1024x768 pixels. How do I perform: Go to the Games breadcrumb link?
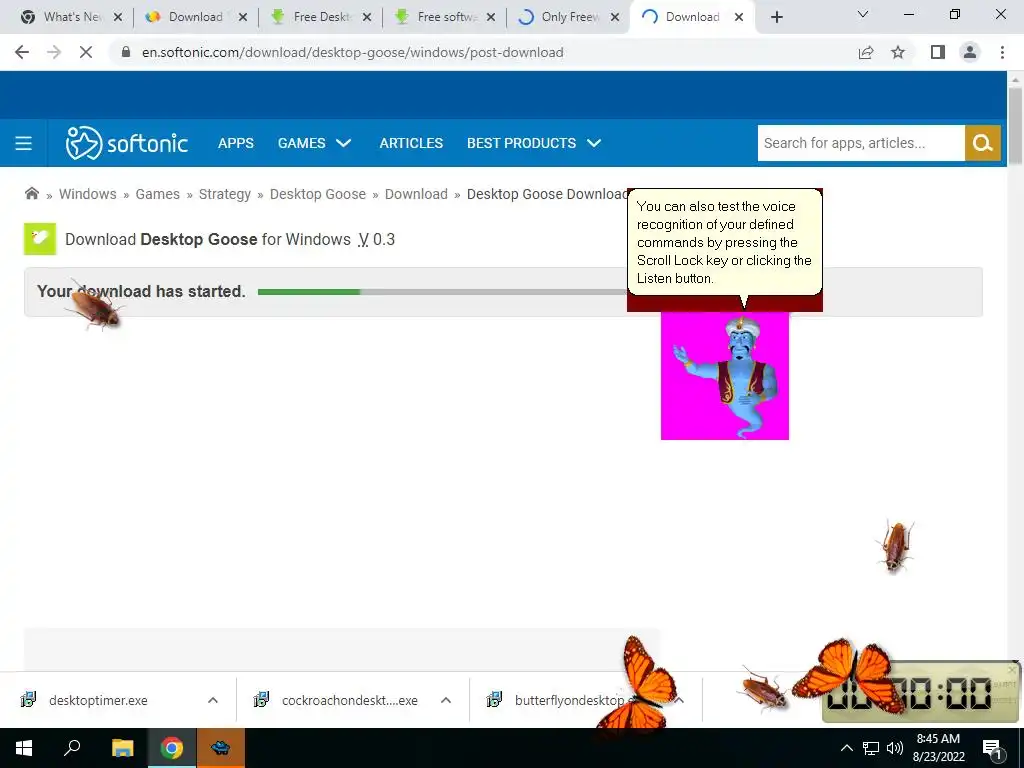point(157,194)
